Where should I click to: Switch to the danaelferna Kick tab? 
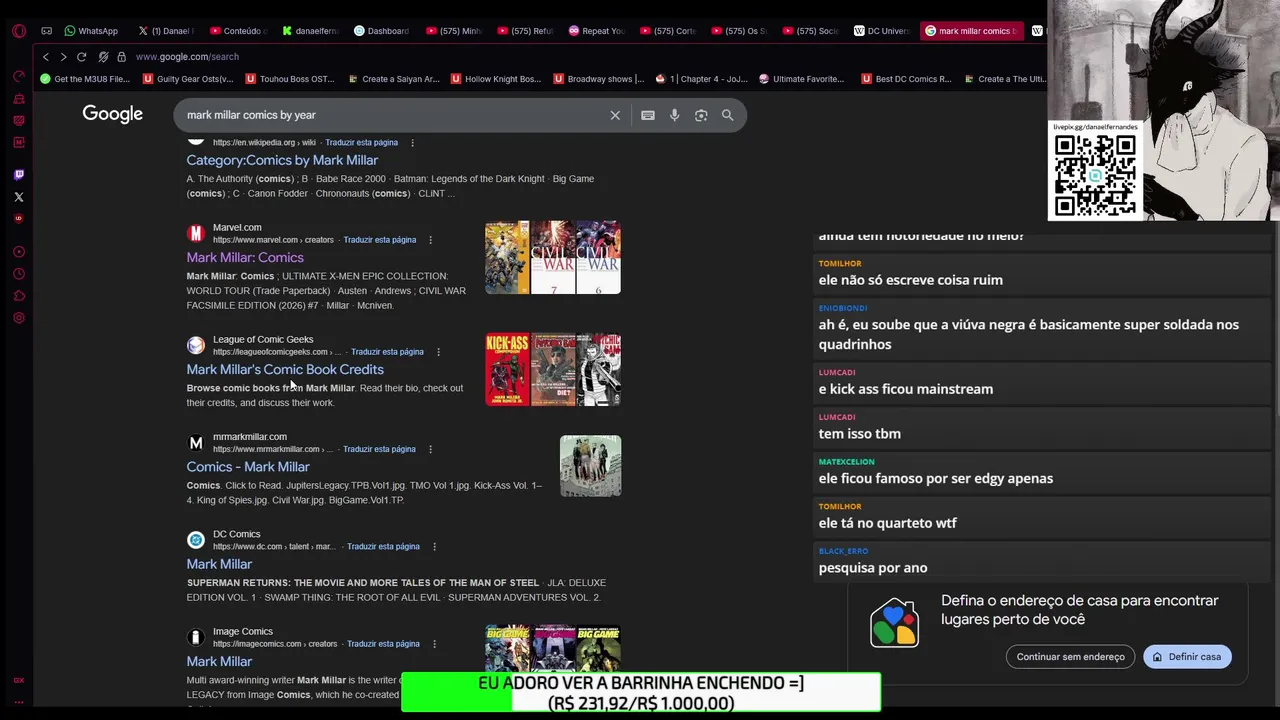click(x=309, y=31)
